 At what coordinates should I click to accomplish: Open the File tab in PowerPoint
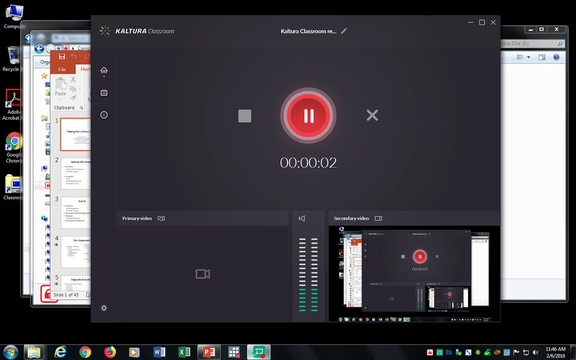tap(62, 69)
